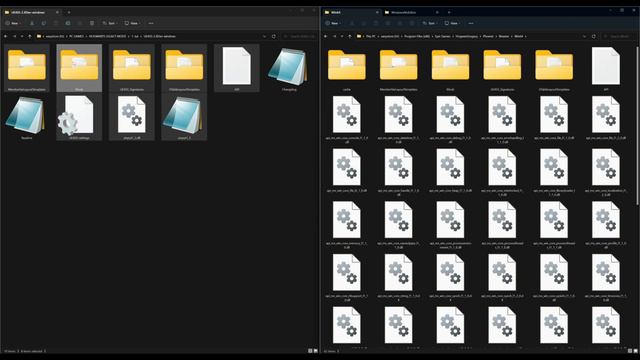Select the Win64 tab in the right window
This screenshot has height=360, width=640.
pos(351,12)
